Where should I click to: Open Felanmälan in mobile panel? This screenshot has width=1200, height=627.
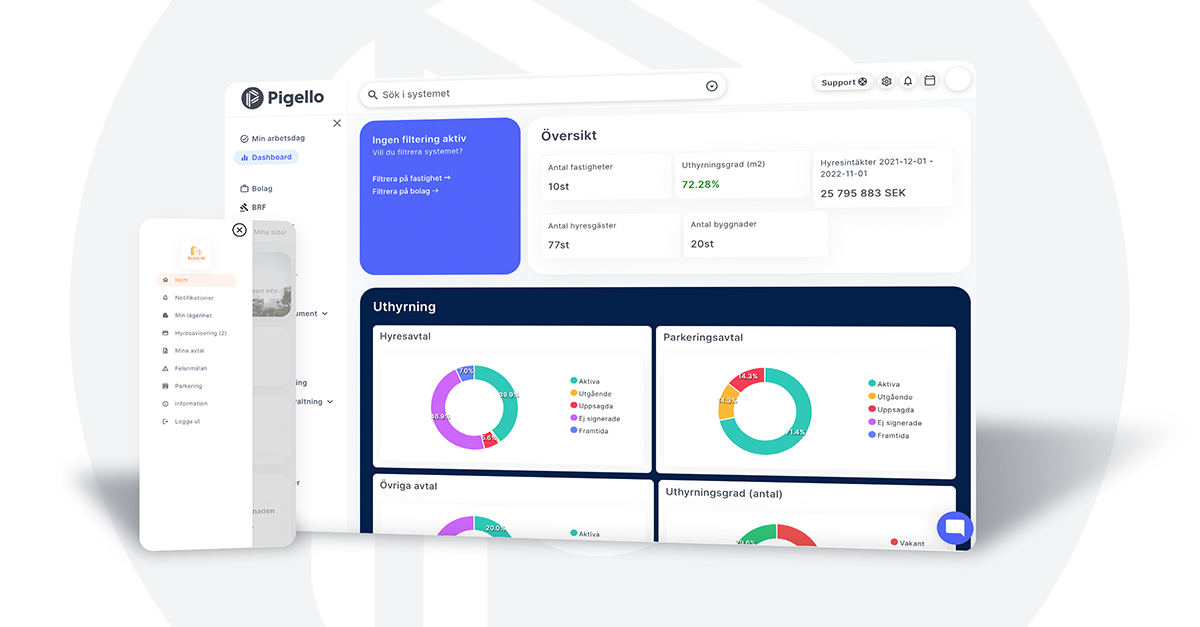(191, 368)
